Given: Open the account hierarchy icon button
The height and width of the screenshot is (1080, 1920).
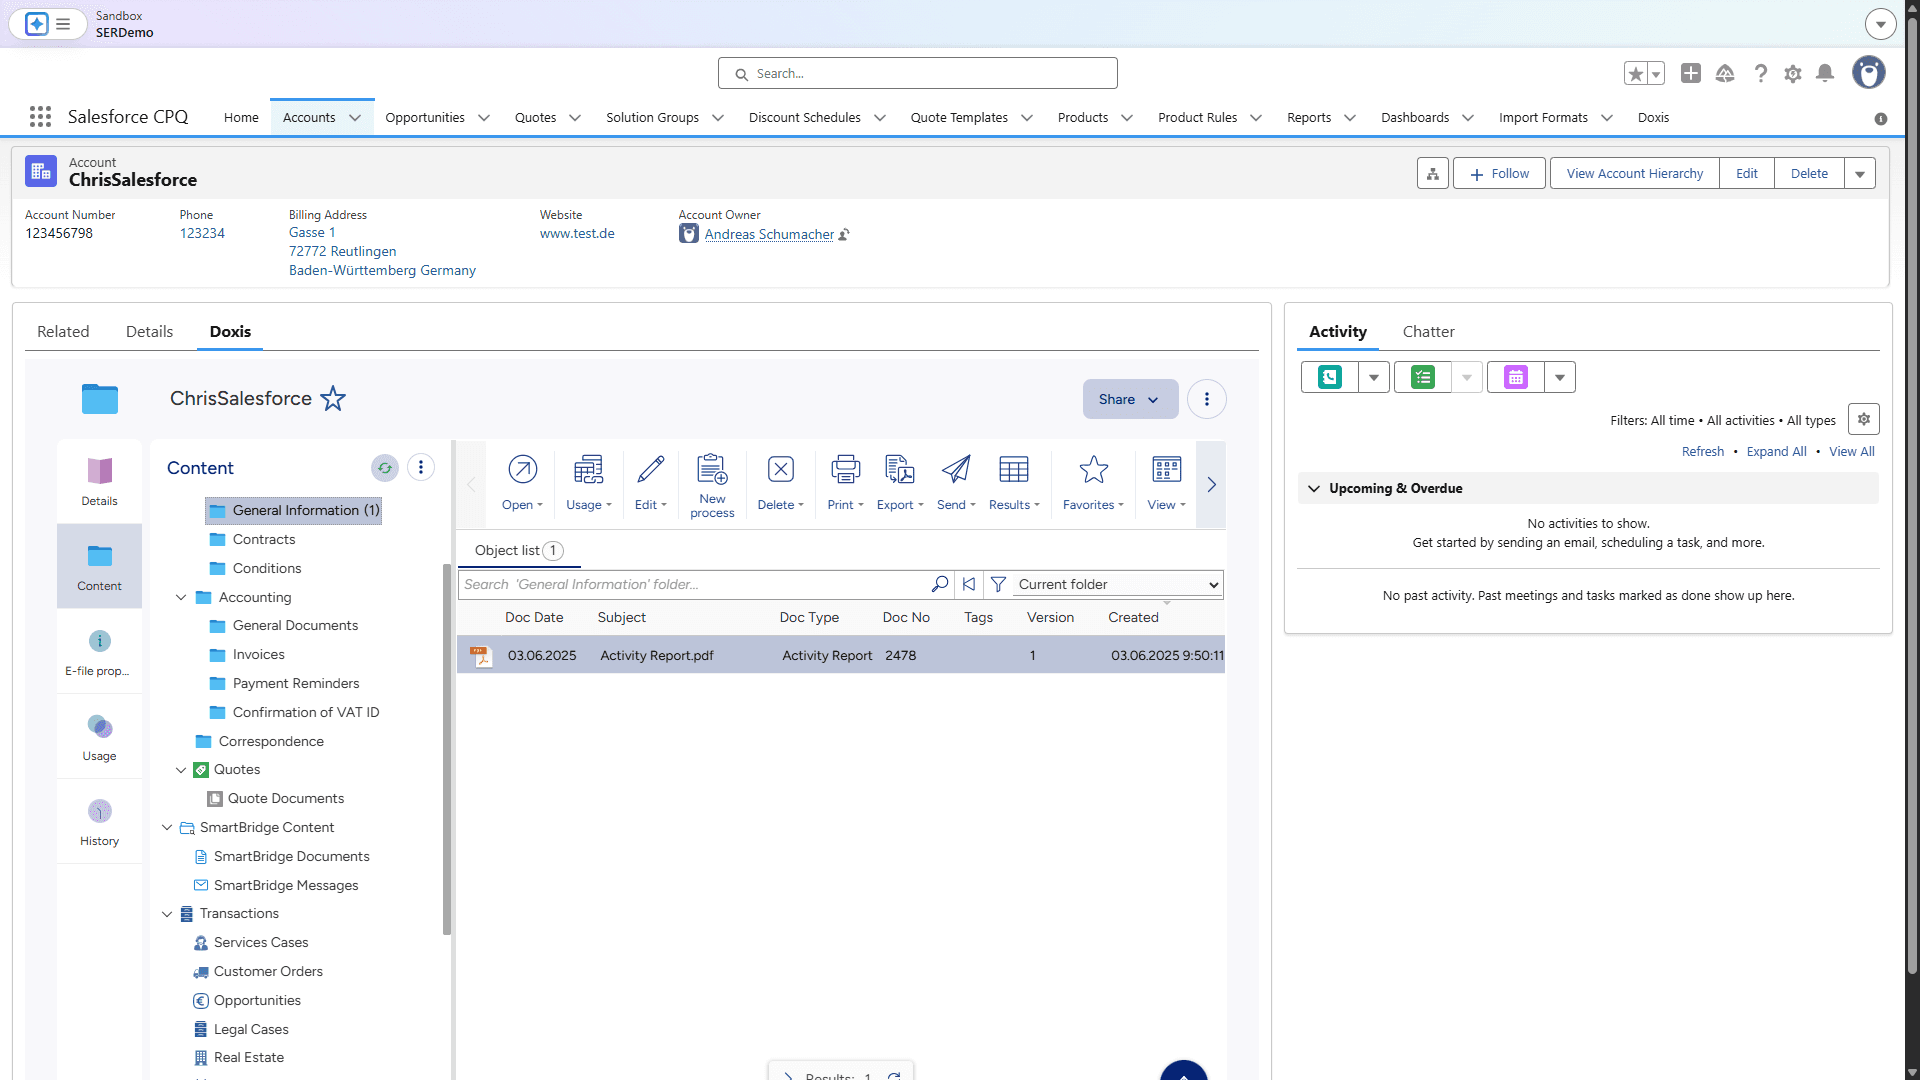Looking at the screenshot, I should point(1432,173).
